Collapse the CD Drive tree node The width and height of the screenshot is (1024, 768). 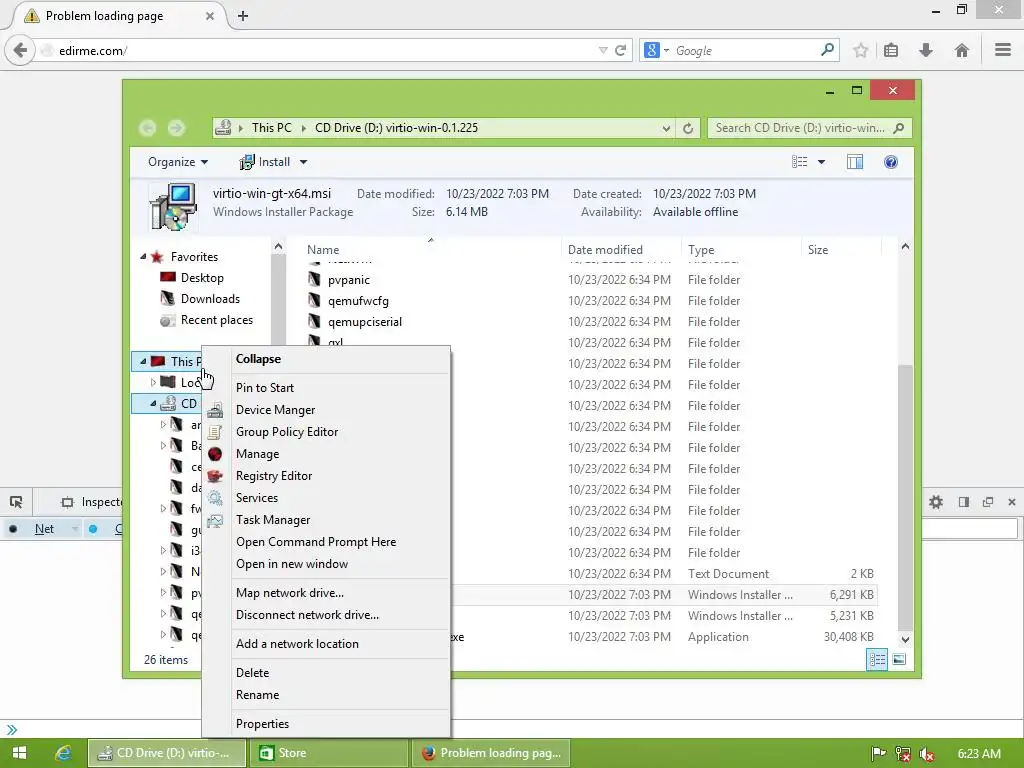point(153,403)
